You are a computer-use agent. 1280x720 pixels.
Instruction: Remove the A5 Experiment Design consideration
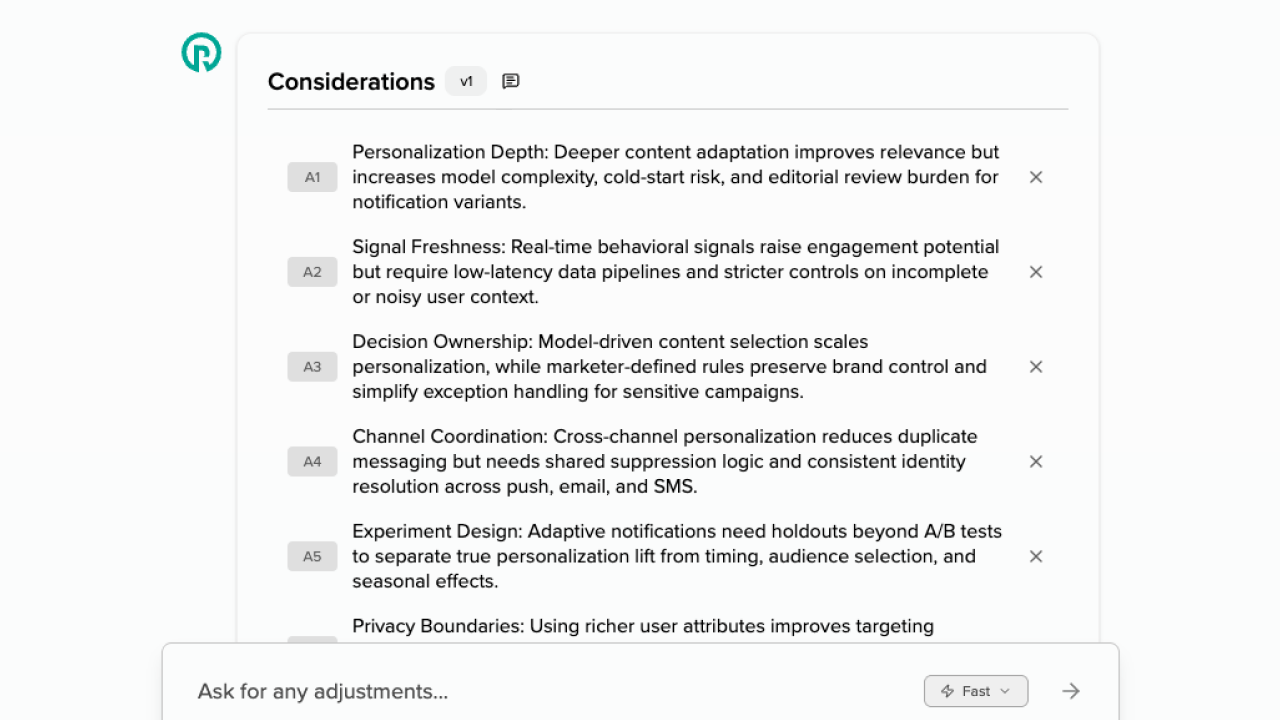coord(1036,557)
